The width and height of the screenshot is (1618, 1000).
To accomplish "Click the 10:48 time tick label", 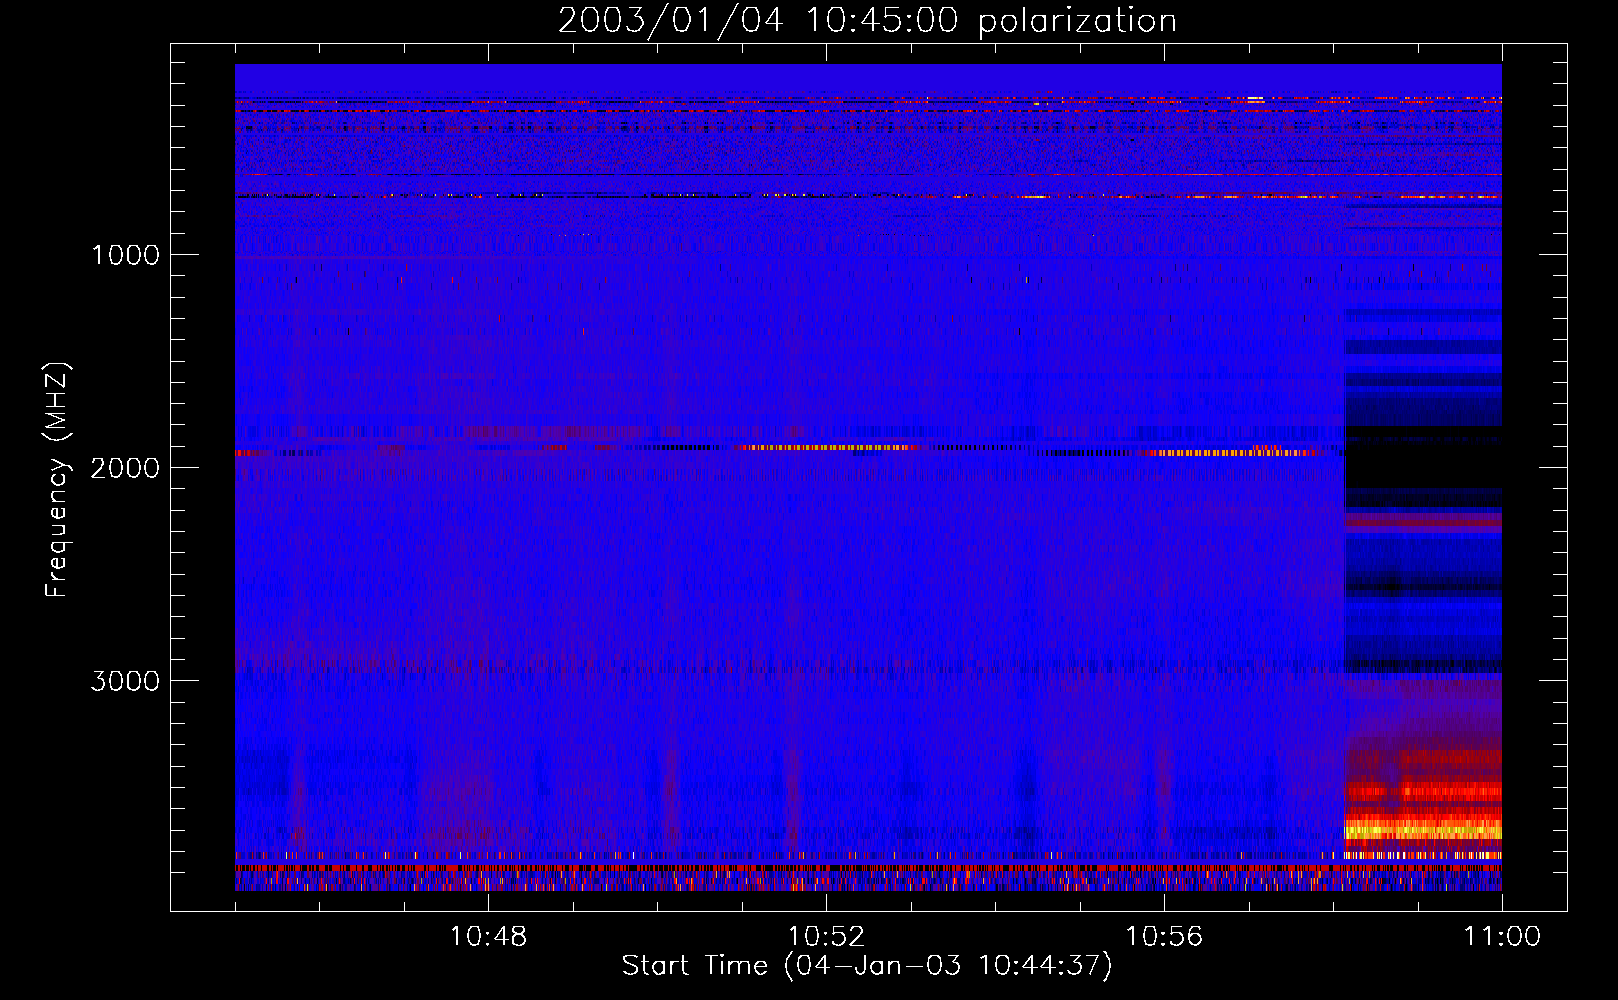I will (x=488, y=937).
